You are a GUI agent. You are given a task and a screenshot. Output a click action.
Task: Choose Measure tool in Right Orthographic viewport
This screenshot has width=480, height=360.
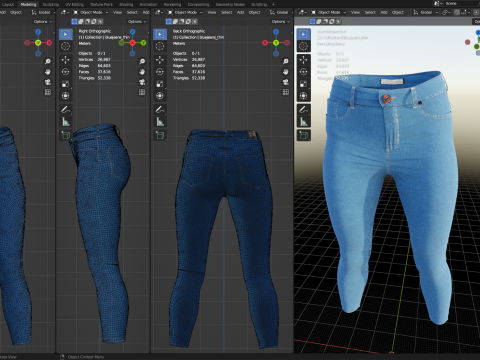(66, 122)
